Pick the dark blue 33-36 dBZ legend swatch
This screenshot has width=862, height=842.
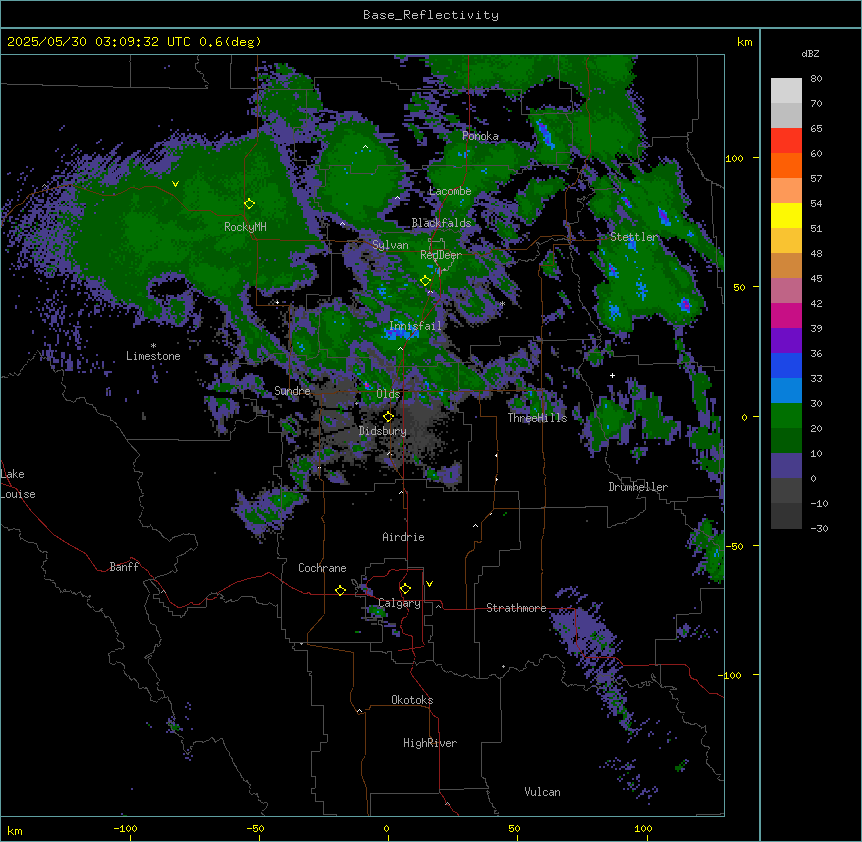pos(786,365)
